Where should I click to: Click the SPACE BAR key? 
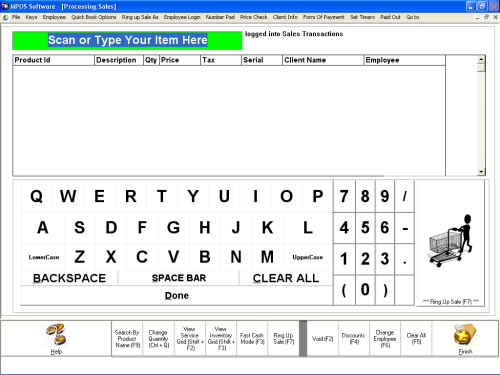click(179, 278)
